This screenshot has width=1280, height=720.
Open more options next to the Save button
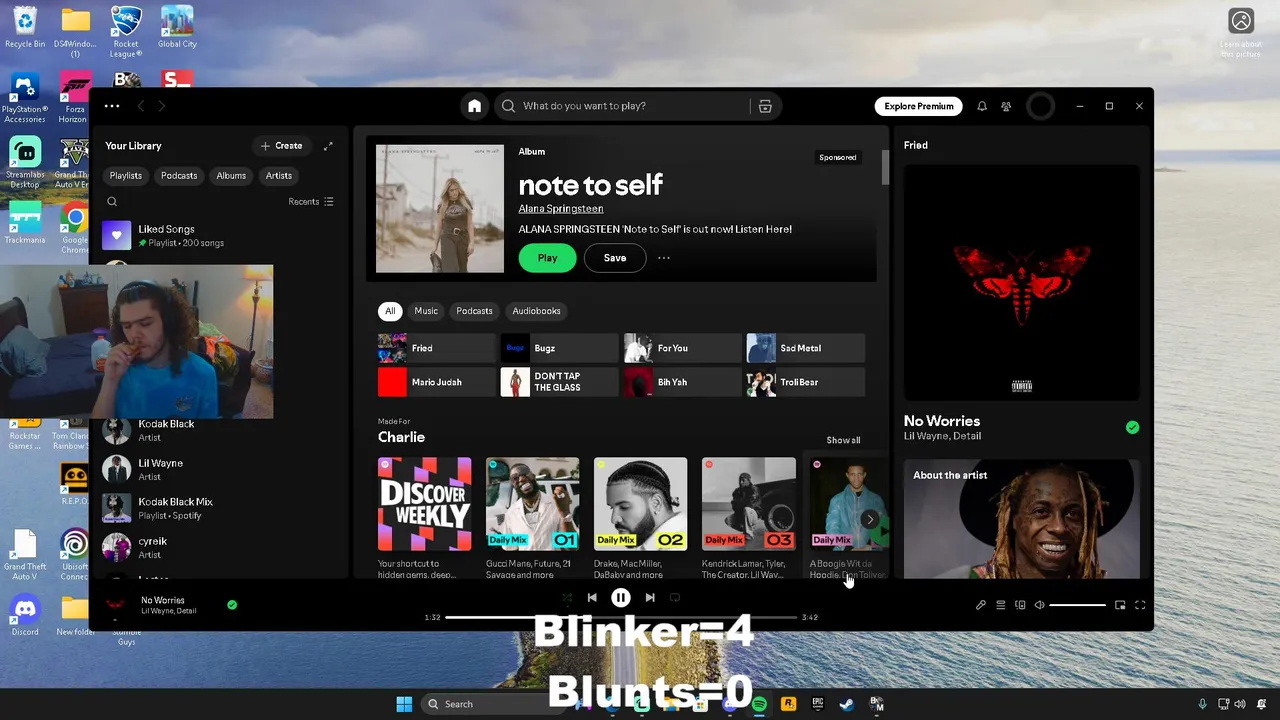664,258
